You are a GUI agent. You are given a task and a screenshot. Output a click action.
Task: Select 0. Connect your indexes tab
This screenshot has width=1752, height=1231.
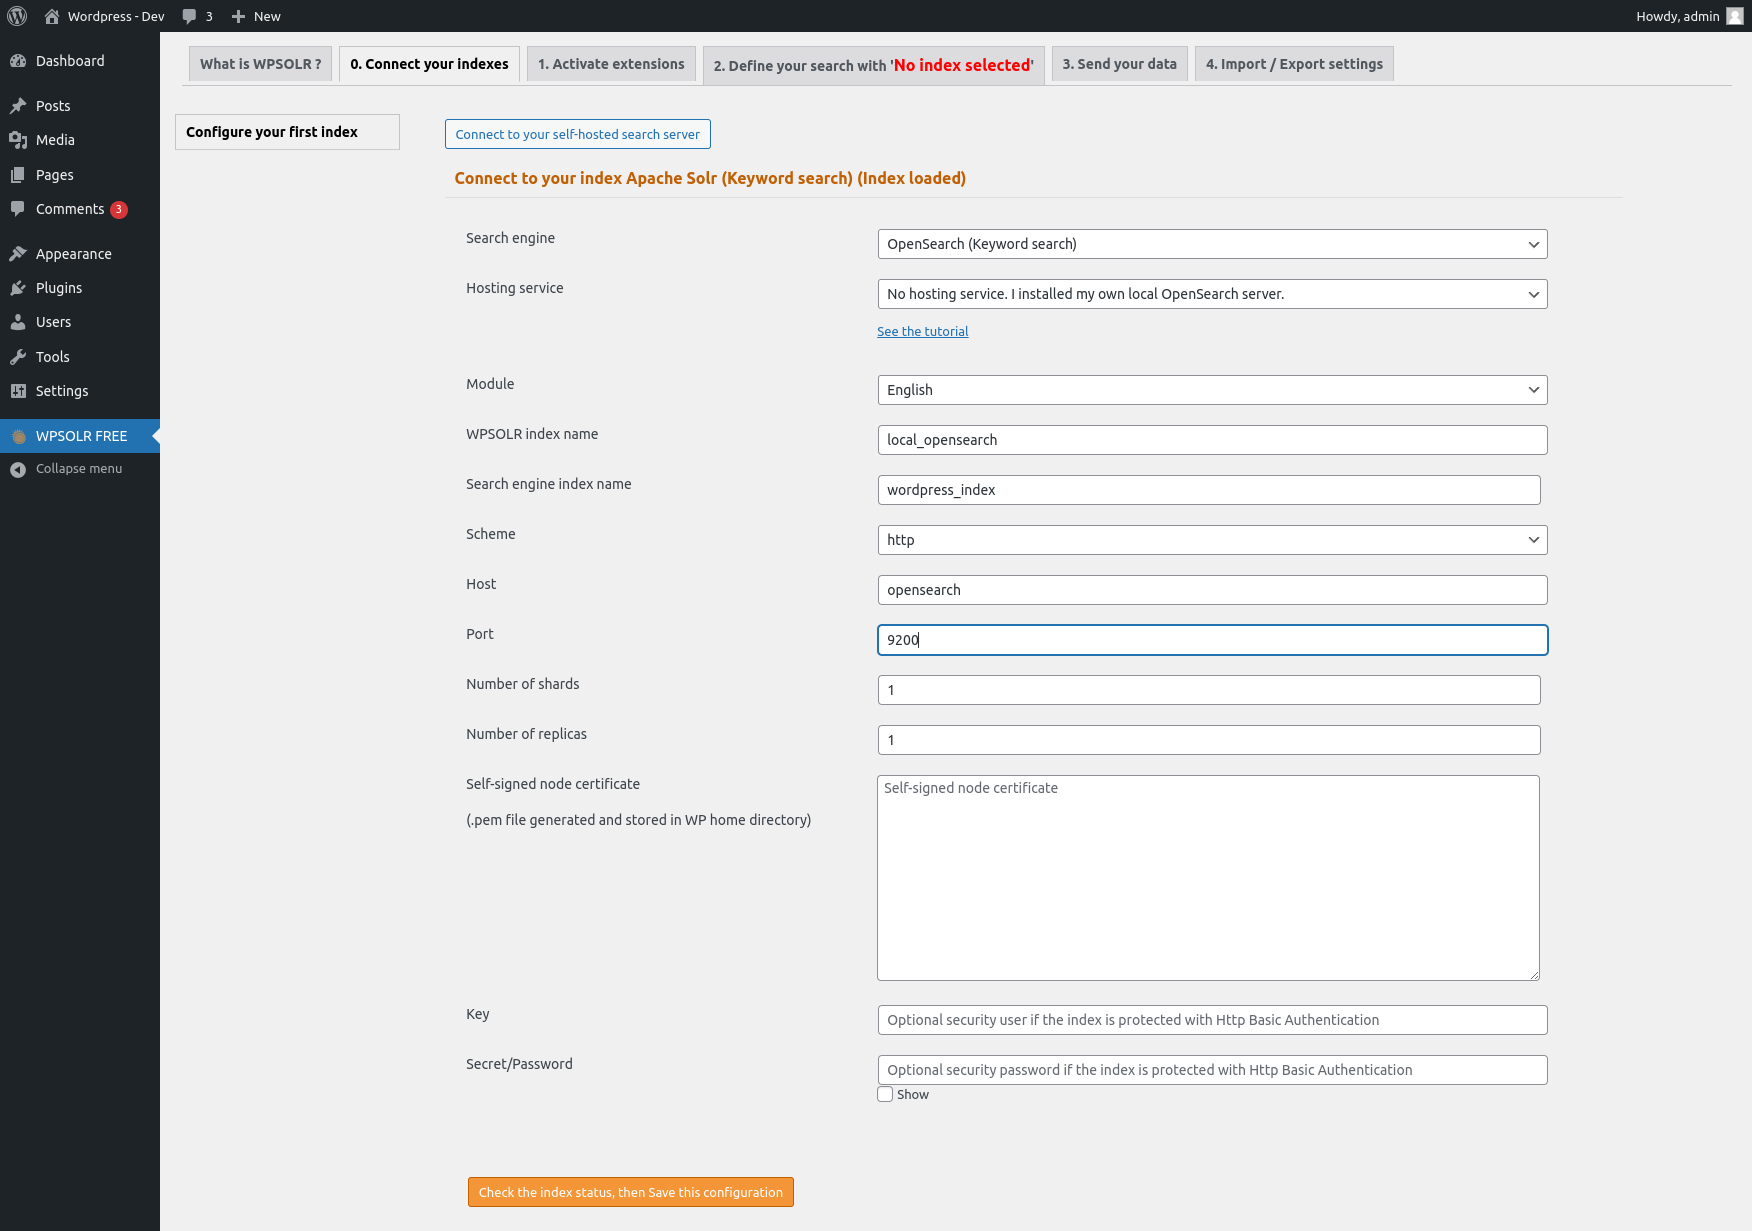pyautogui.click(x=429, y=64)
